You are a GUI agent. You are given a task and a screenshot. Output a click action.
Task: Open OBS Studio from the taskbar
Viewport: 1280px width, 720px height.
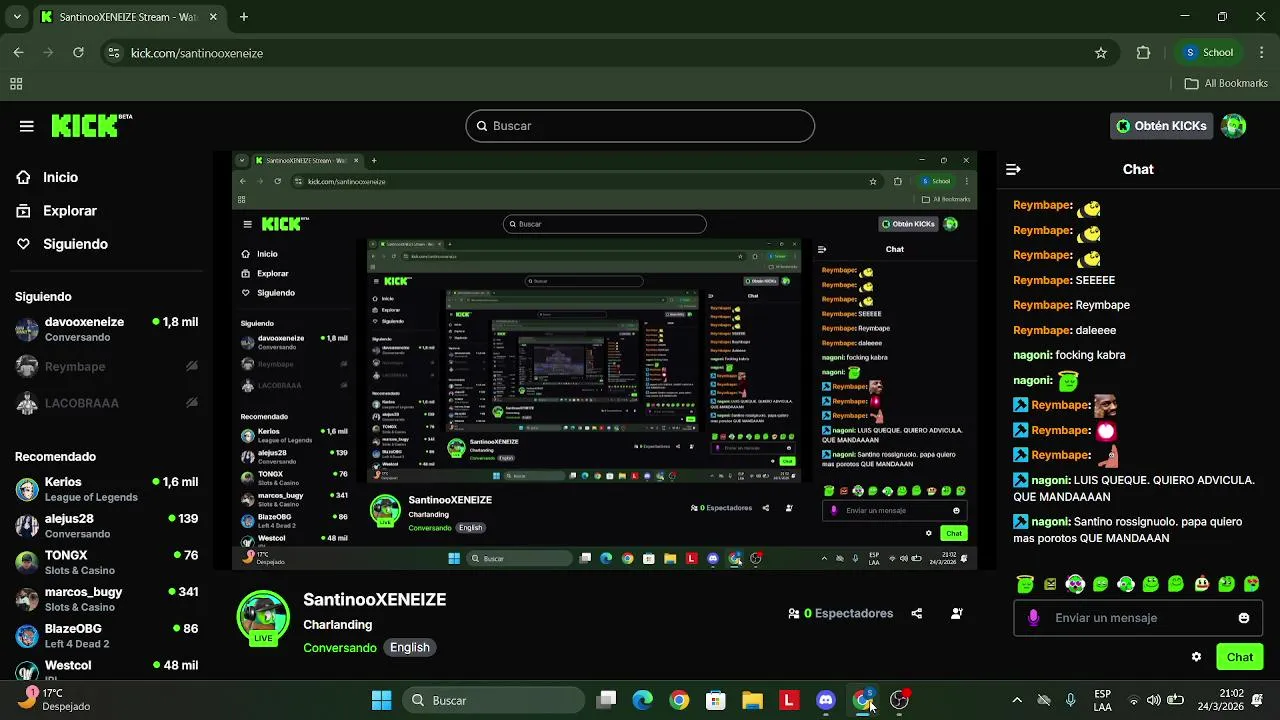coord(899,700)
